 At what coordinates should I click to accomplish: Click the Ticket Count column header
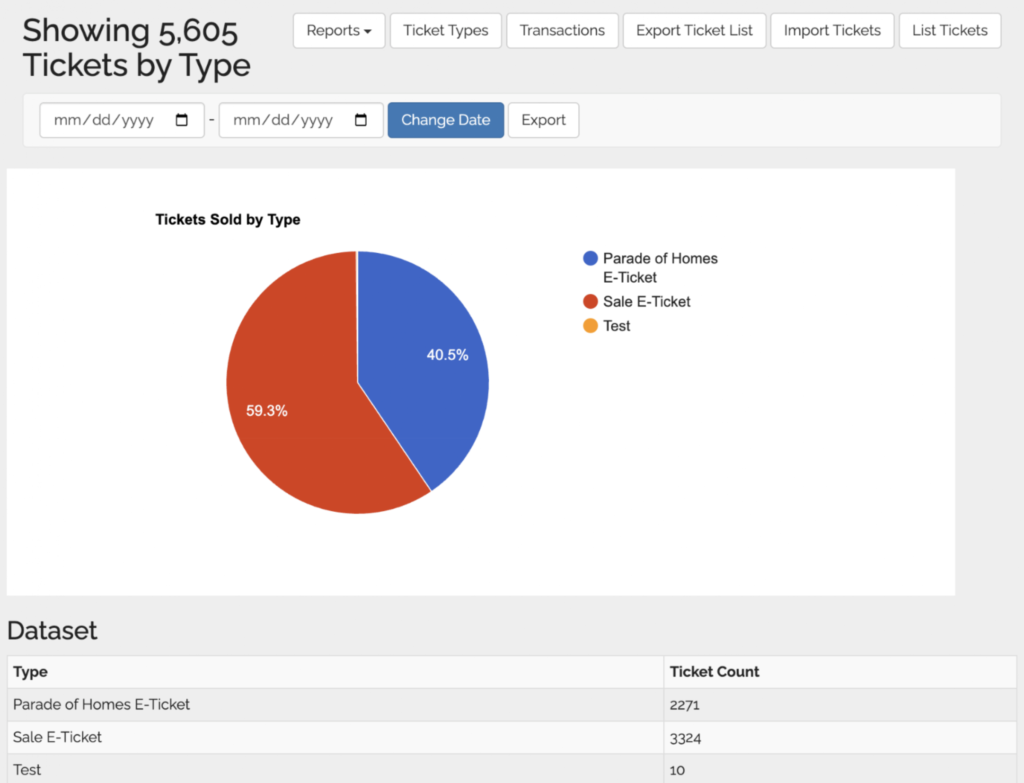click(x=714, y=672)
